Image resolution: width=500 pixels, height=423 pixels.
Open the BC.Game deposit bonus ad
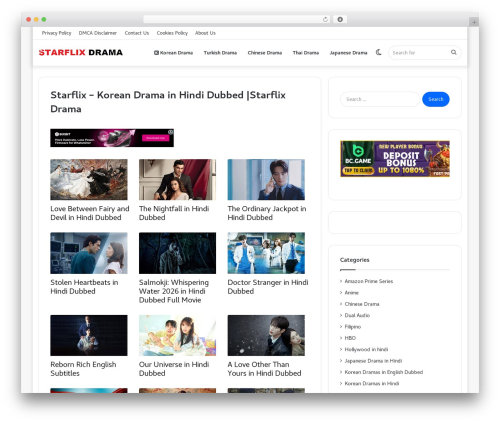[x=395, y=159]
